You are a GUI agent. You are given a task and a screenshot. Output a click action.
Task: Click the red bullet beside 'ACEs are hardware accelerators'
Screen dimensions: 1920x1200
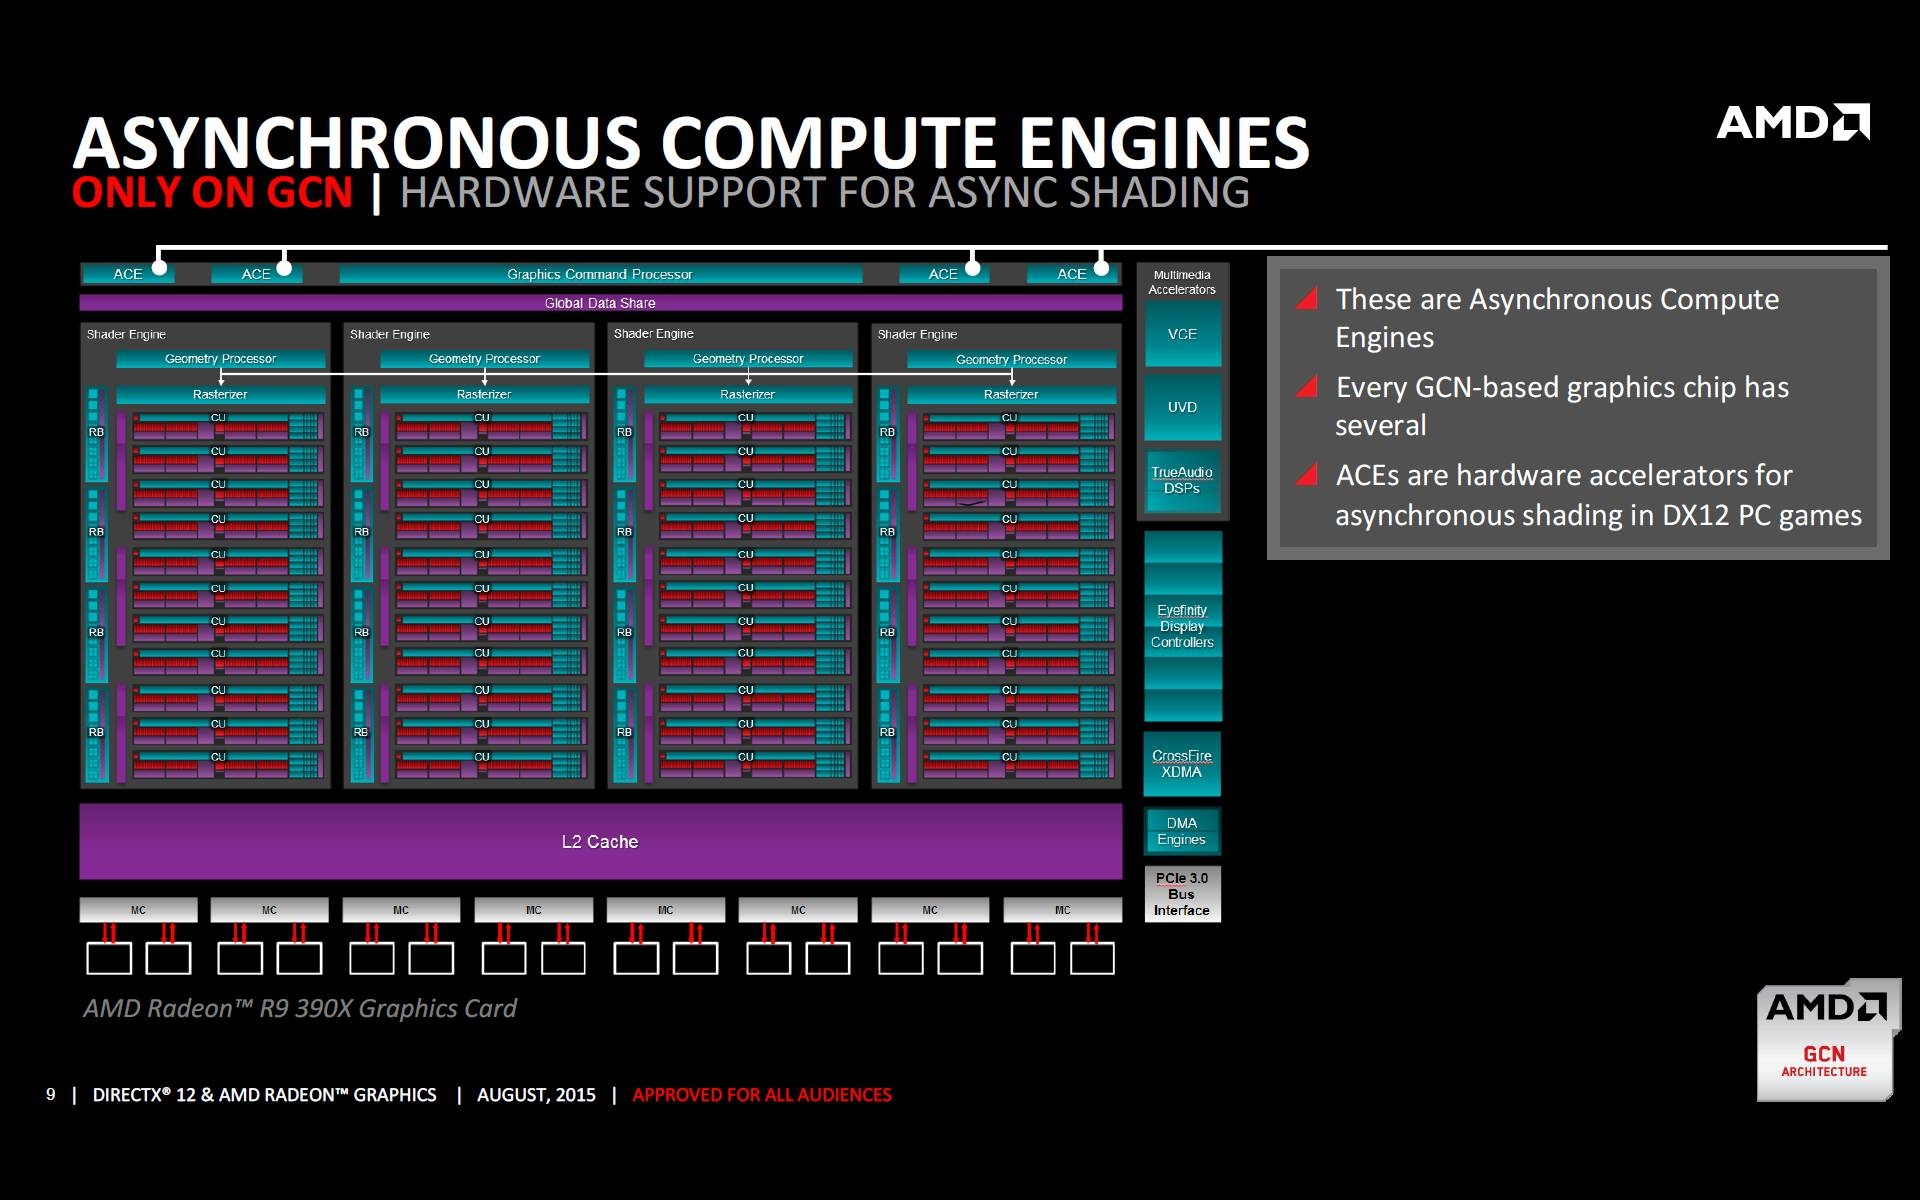(x=1306, y=474)
